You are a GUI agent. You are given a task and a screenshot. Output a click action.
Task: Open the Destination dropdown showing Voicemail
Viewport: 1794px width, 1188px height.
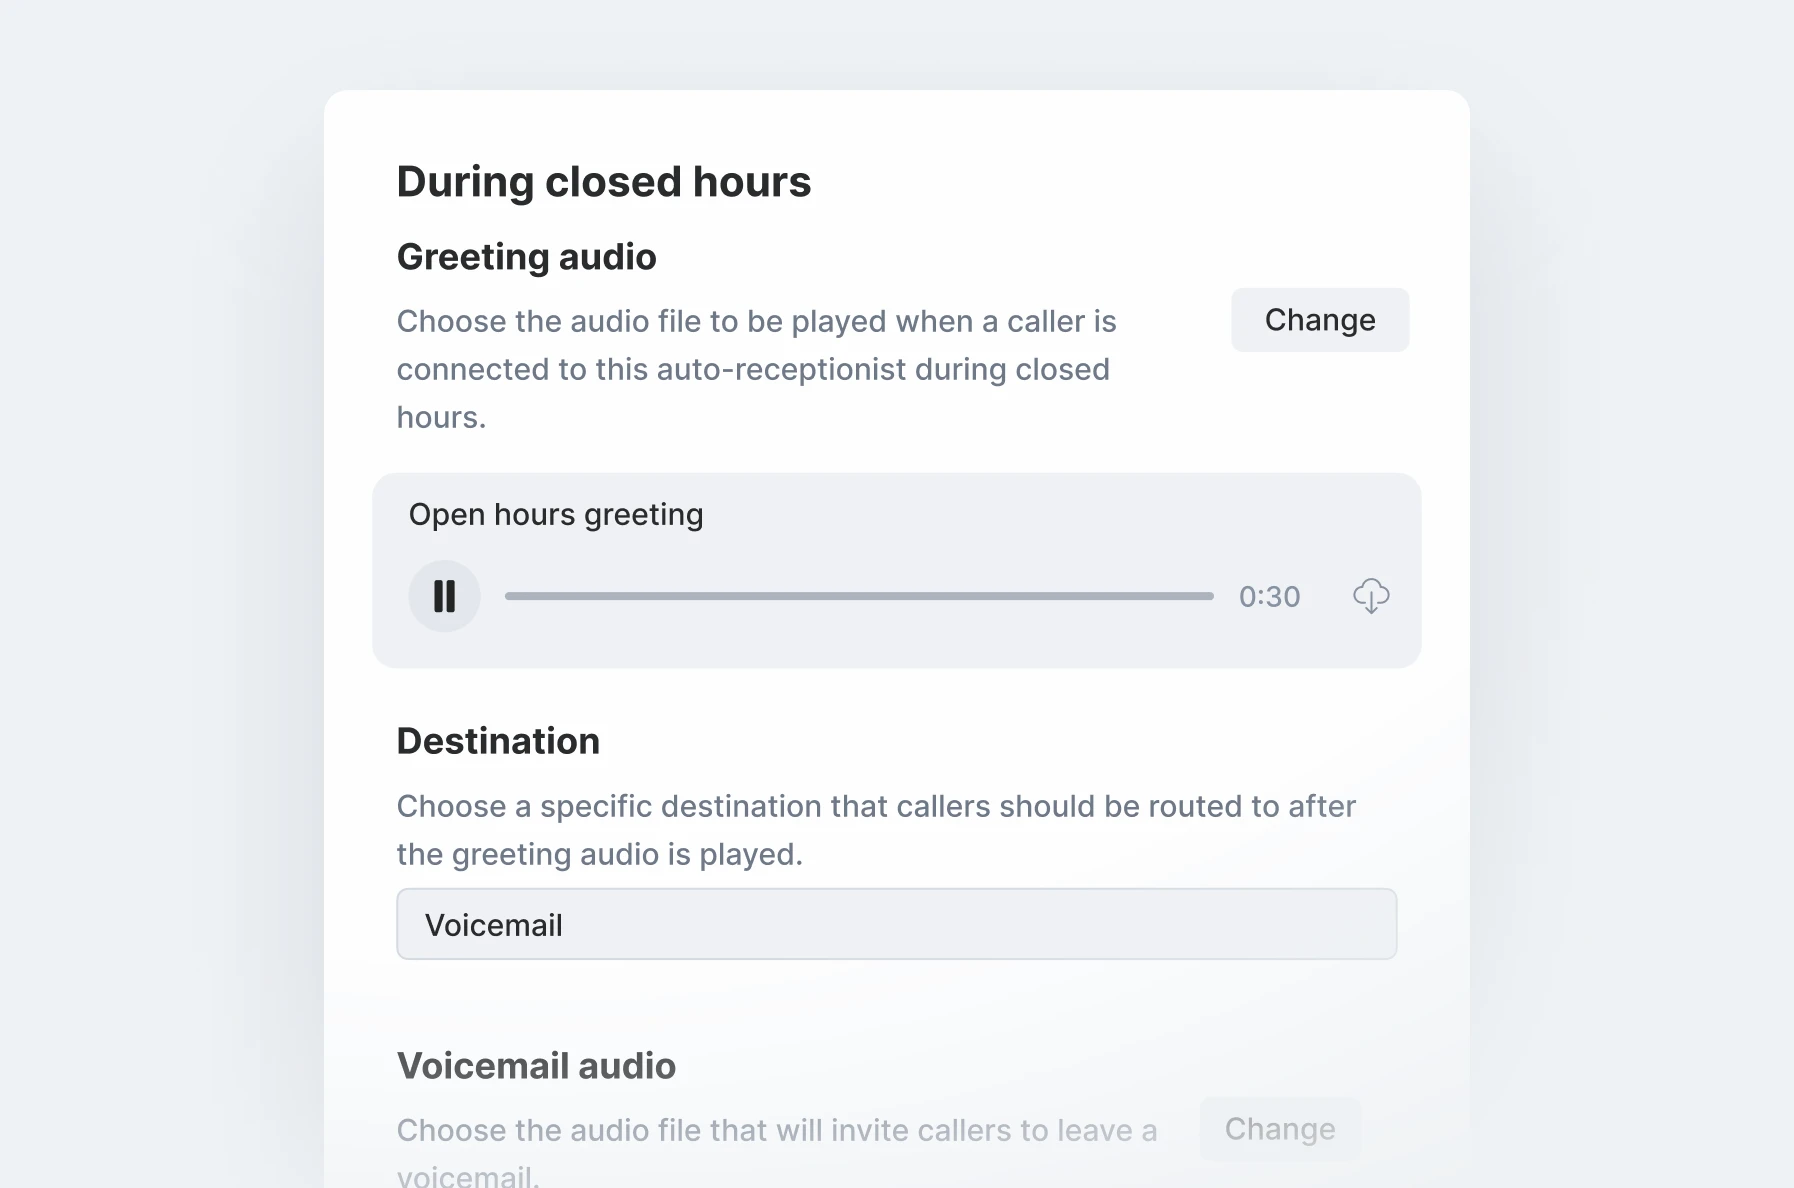[x=896, y=924]
